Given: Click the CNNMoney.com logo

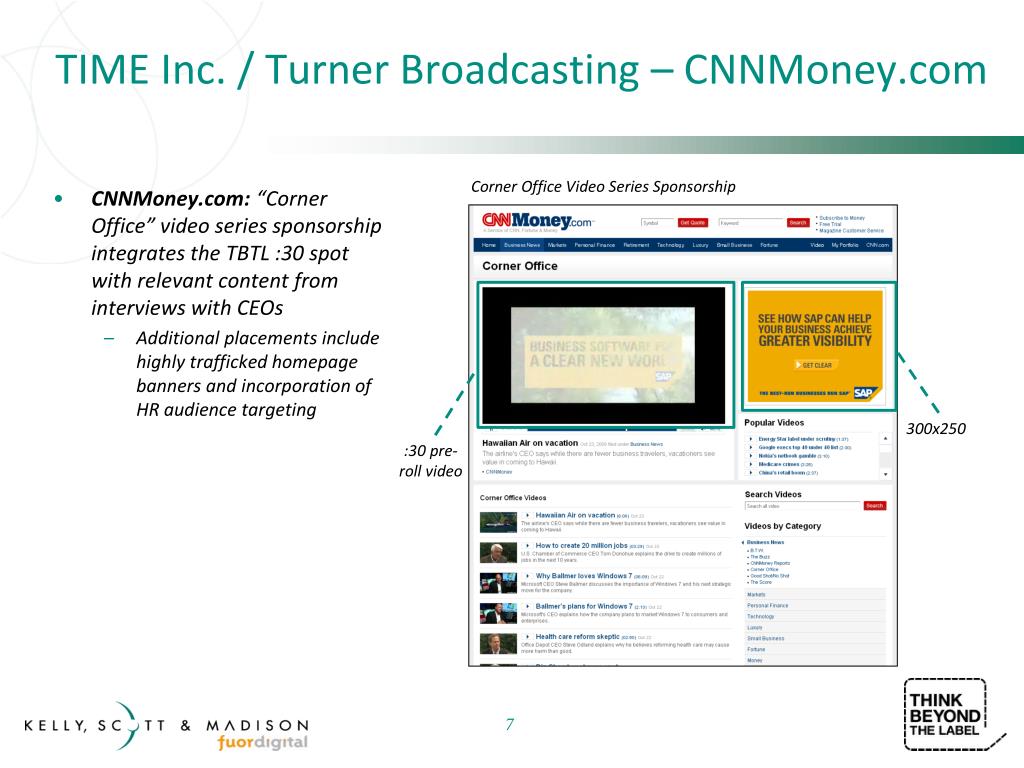Looking at the screenshot, I should tap(537, 221).
